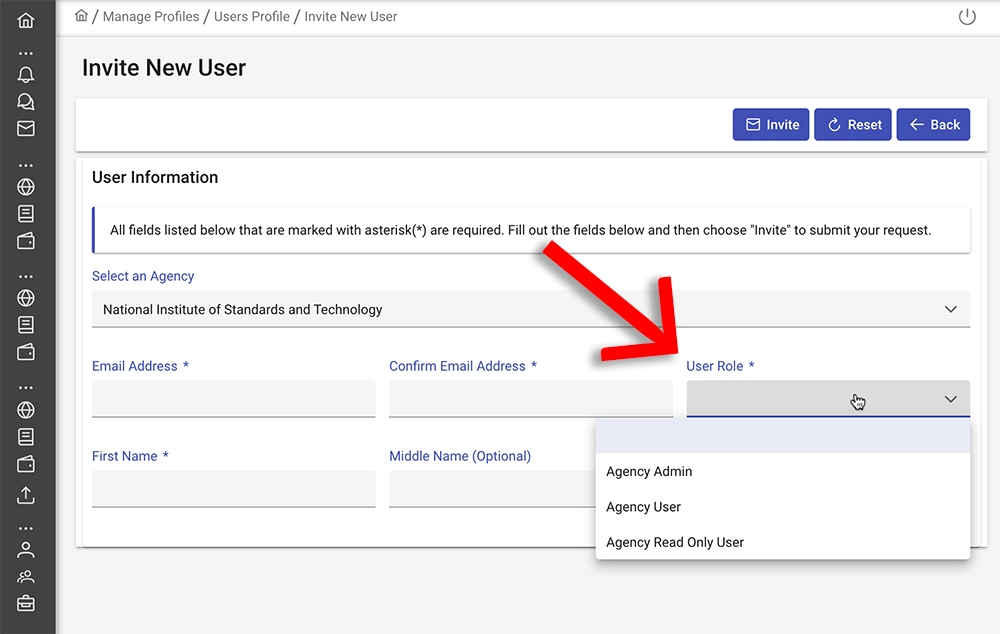The image size is (1000, 634).
Task: Click the breadcrumb home icon
Action: tap(82, 16)
